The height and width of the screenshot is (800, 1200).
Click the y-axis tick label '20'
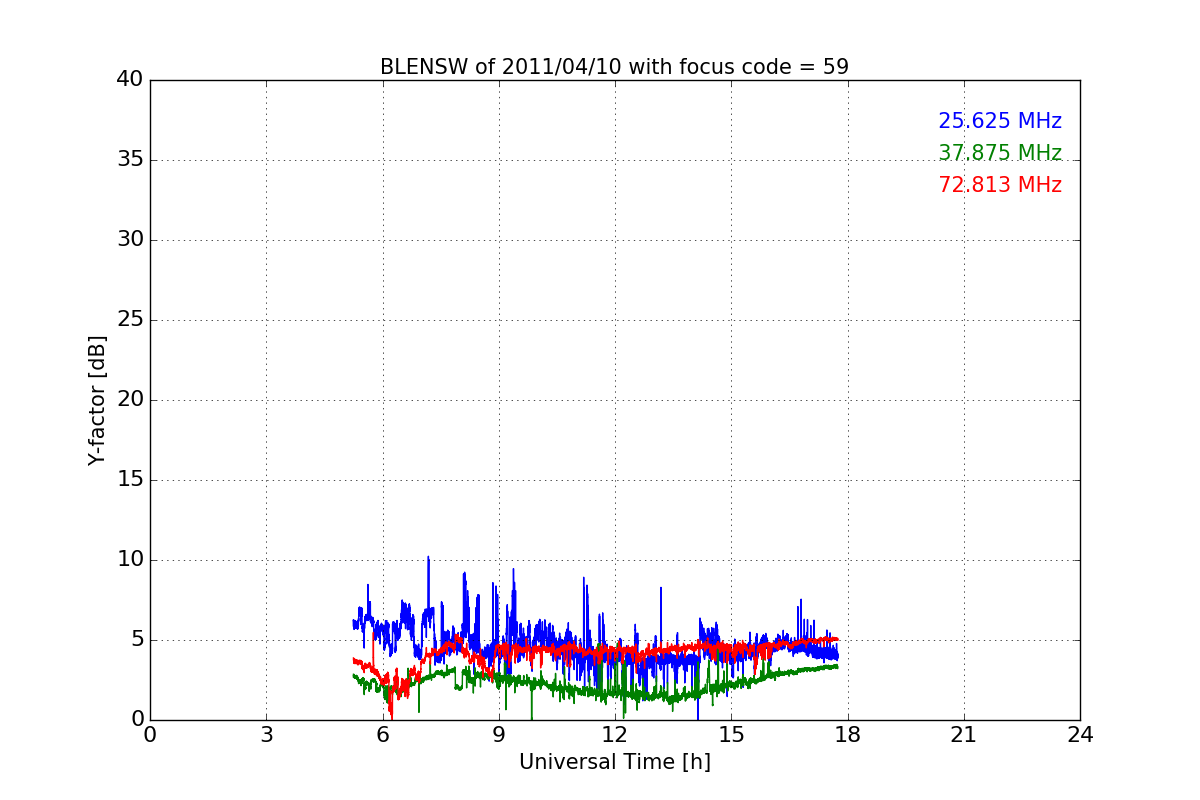(130, 400)
